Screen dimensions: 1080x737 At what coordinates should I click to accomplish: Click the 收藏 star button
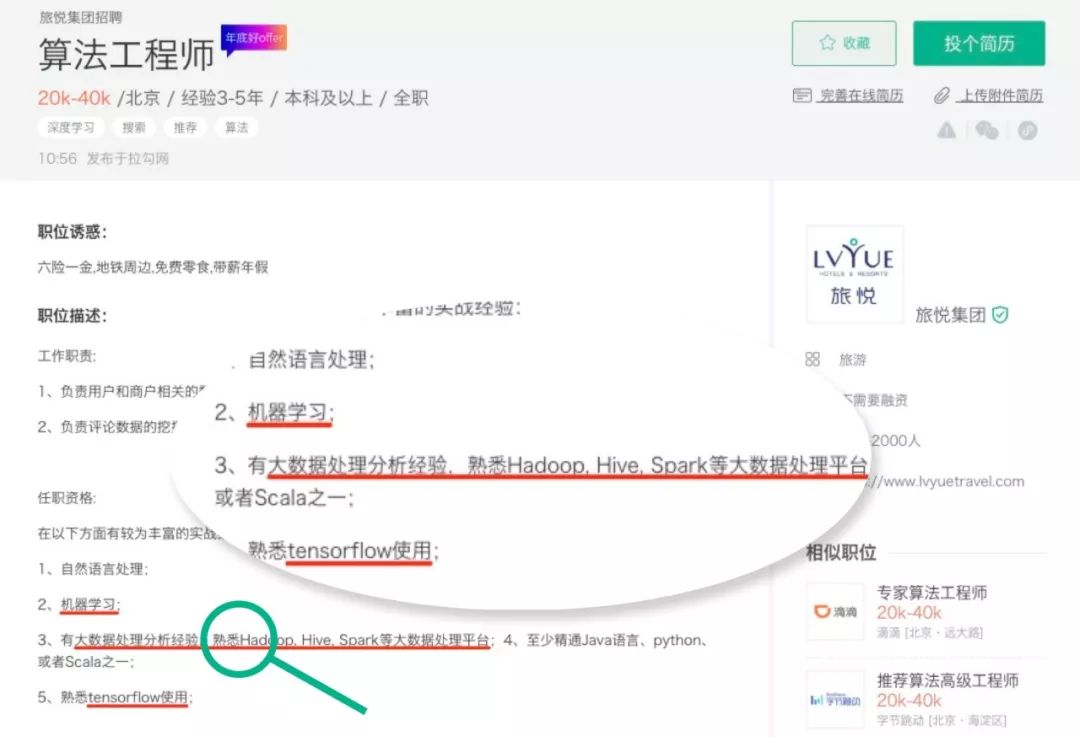844,43
